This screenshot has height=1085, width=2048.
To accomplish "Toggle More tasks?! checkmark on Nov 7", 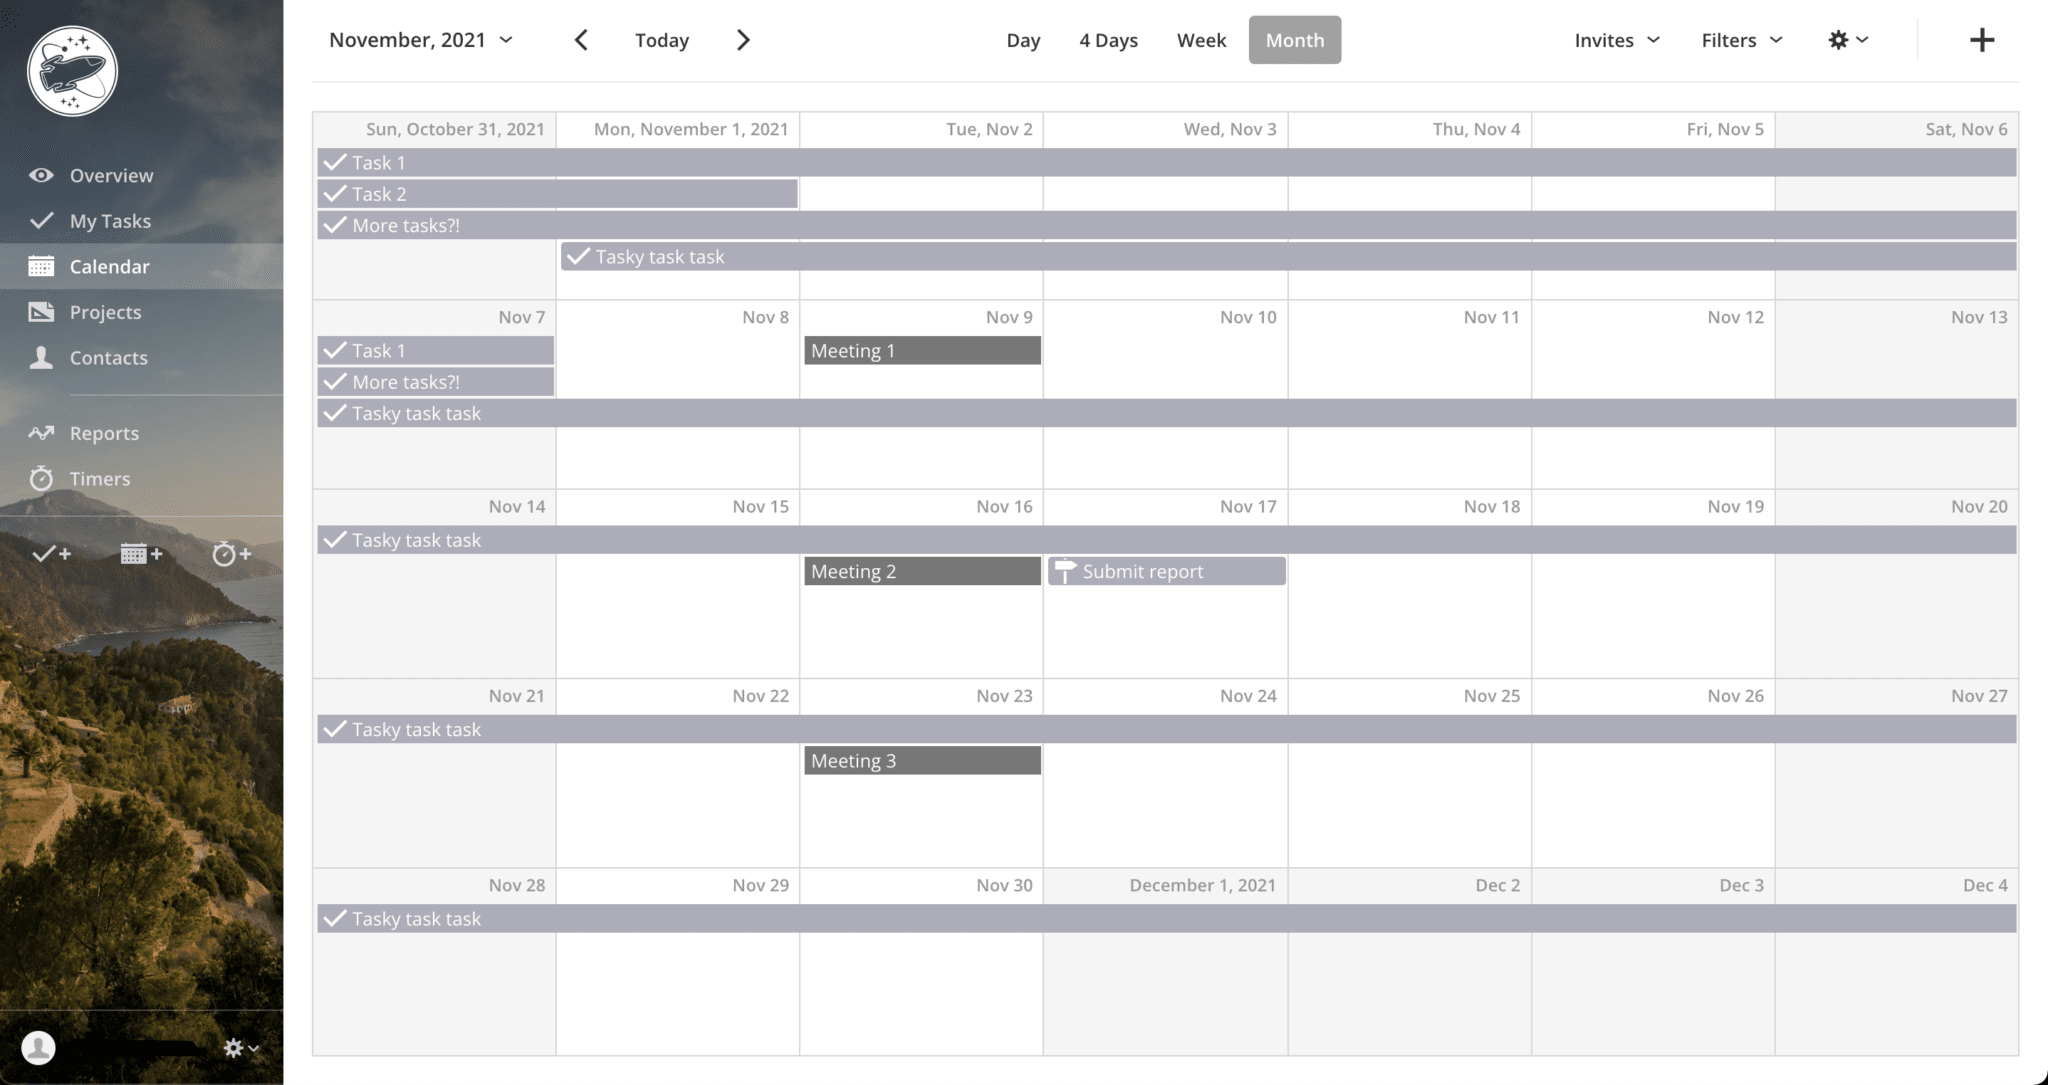I will pyautogui.click(x=335, y=381).
